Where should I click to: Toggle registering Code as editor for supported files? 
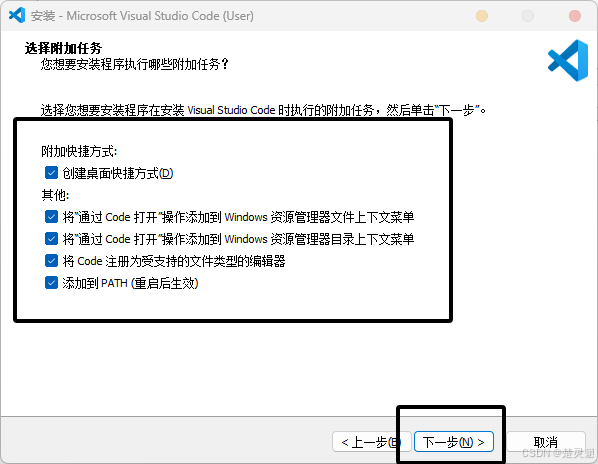point(51,261)
